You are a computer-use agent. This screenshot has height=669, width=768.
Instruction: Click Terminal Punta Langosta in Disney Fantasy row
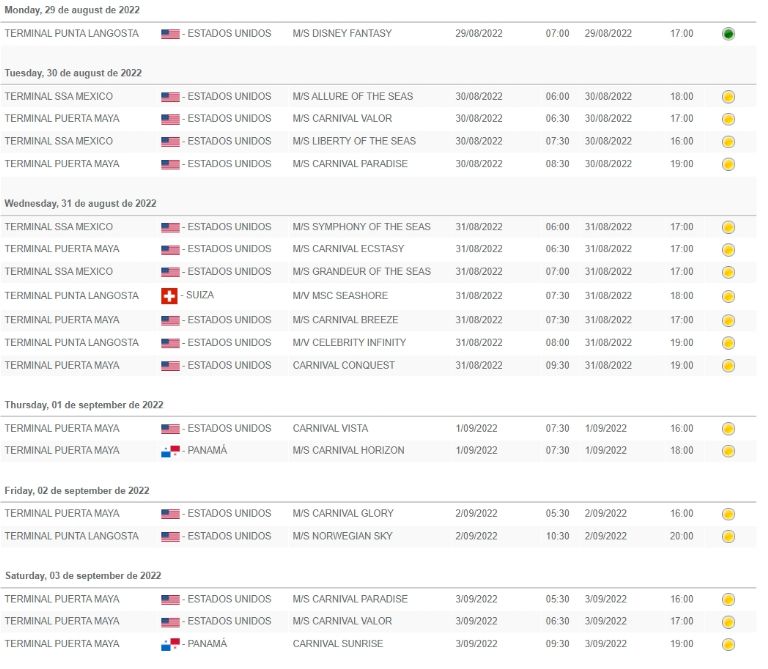72,33
